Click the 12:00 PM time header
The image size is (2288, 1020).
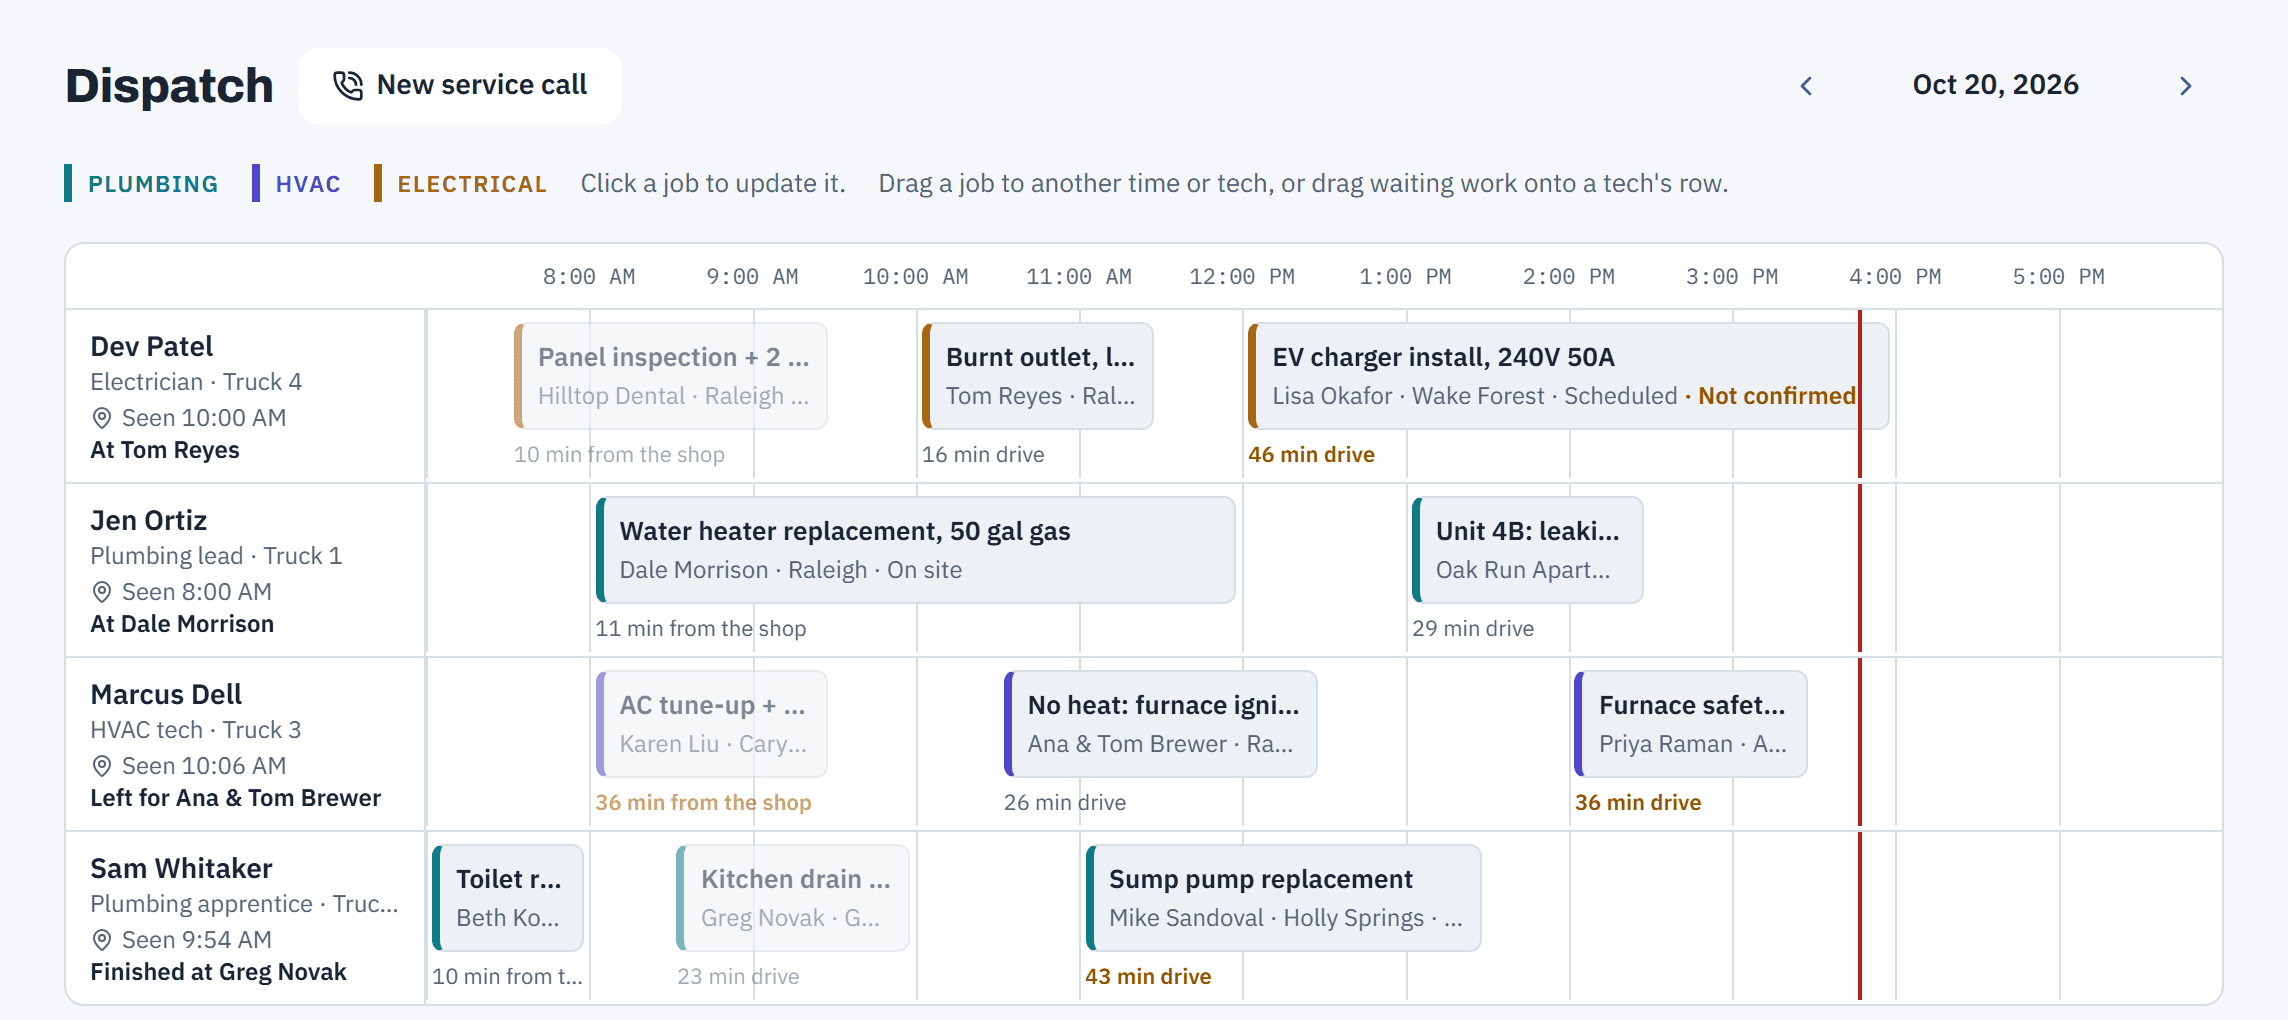coord(1242,277)
